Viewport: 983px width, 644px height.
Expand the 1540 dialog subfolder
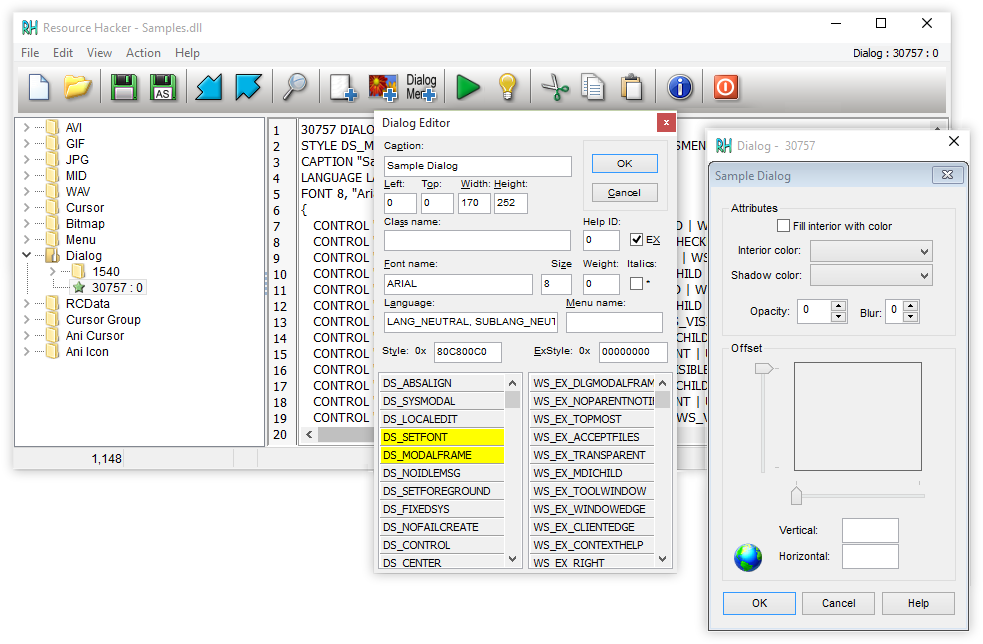click(x=53, y=272)
